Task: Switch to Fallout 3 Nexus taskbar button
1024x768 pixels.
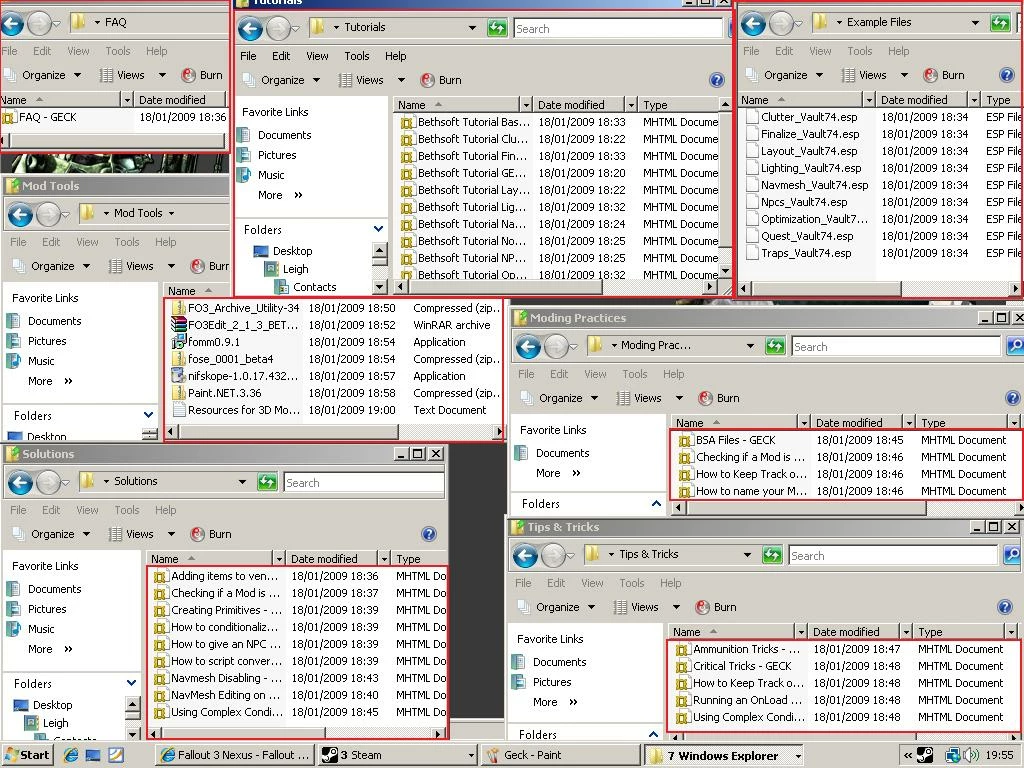Action: (x=234, y=756)
